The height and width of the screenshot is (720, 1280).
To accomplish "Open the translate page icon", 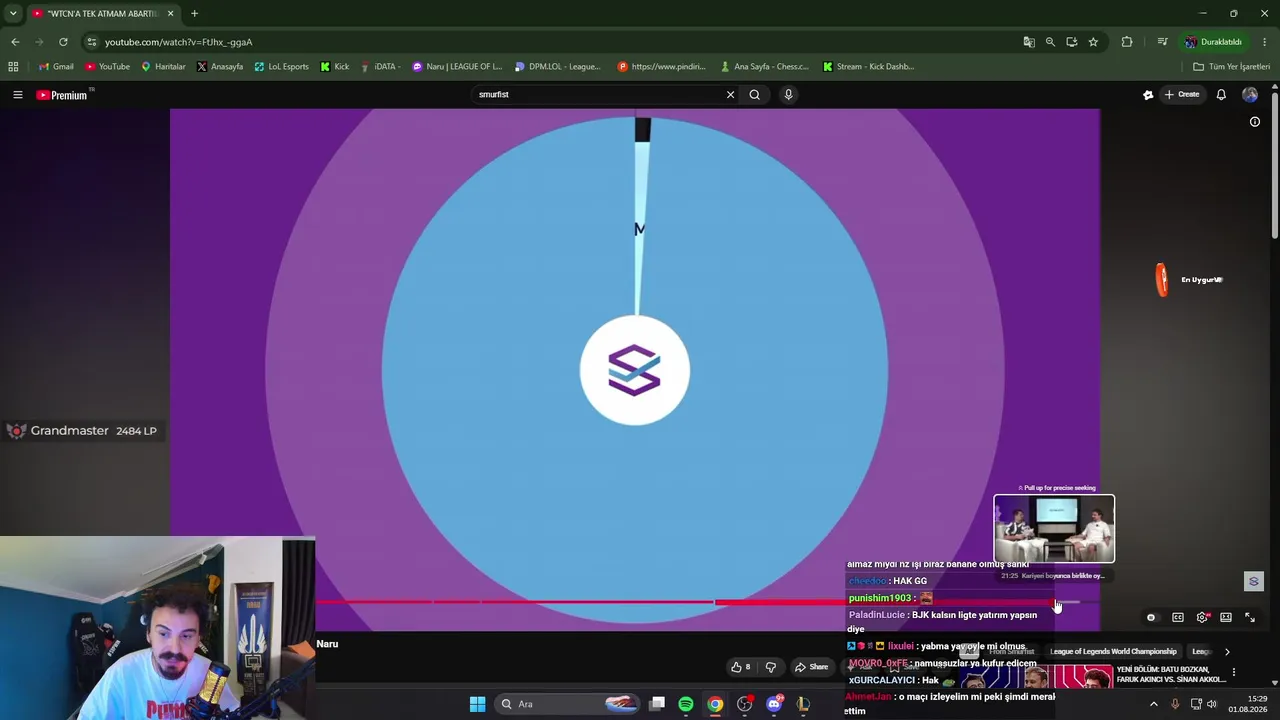I will point(1029,42).
